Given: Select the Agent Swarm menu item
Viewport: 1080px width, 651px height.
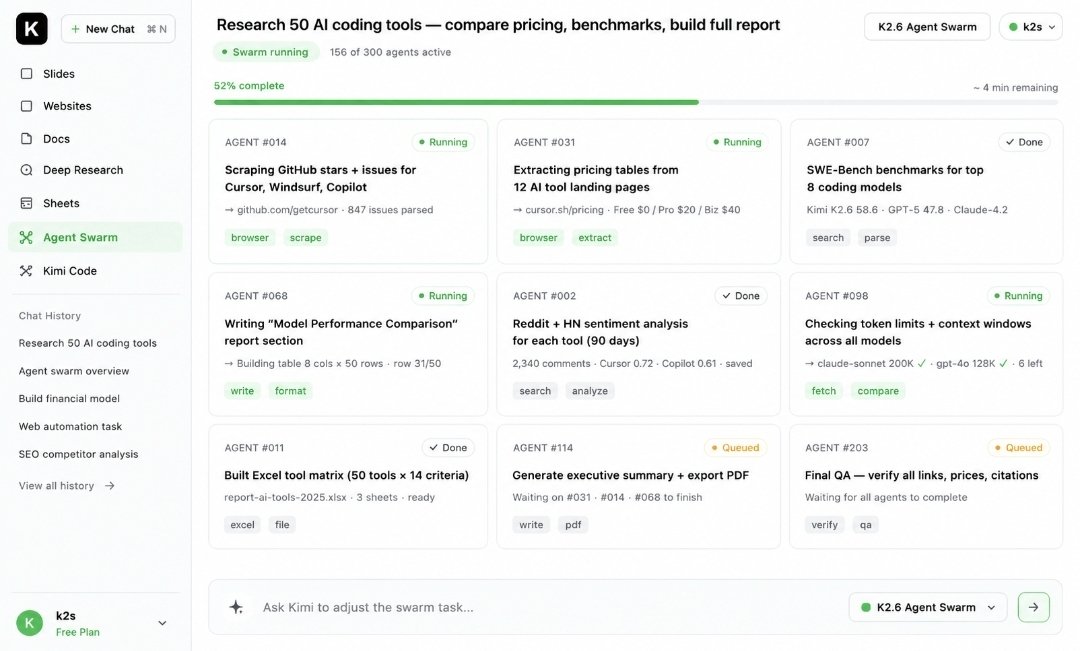Looking at the screenshot, I should [x=95, y=237].
